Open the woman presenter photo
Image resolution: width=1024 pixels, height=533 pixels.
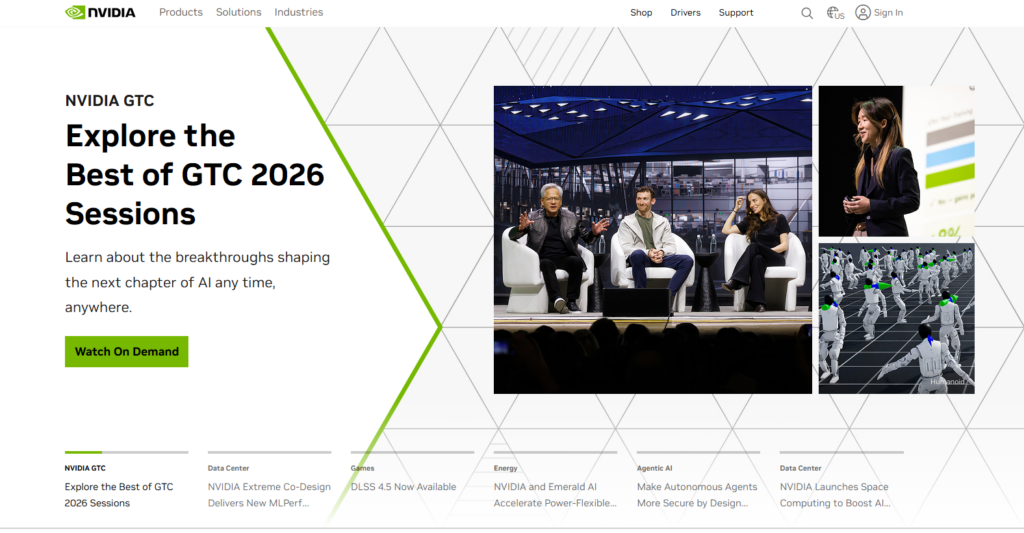click(x=897, y=161)
